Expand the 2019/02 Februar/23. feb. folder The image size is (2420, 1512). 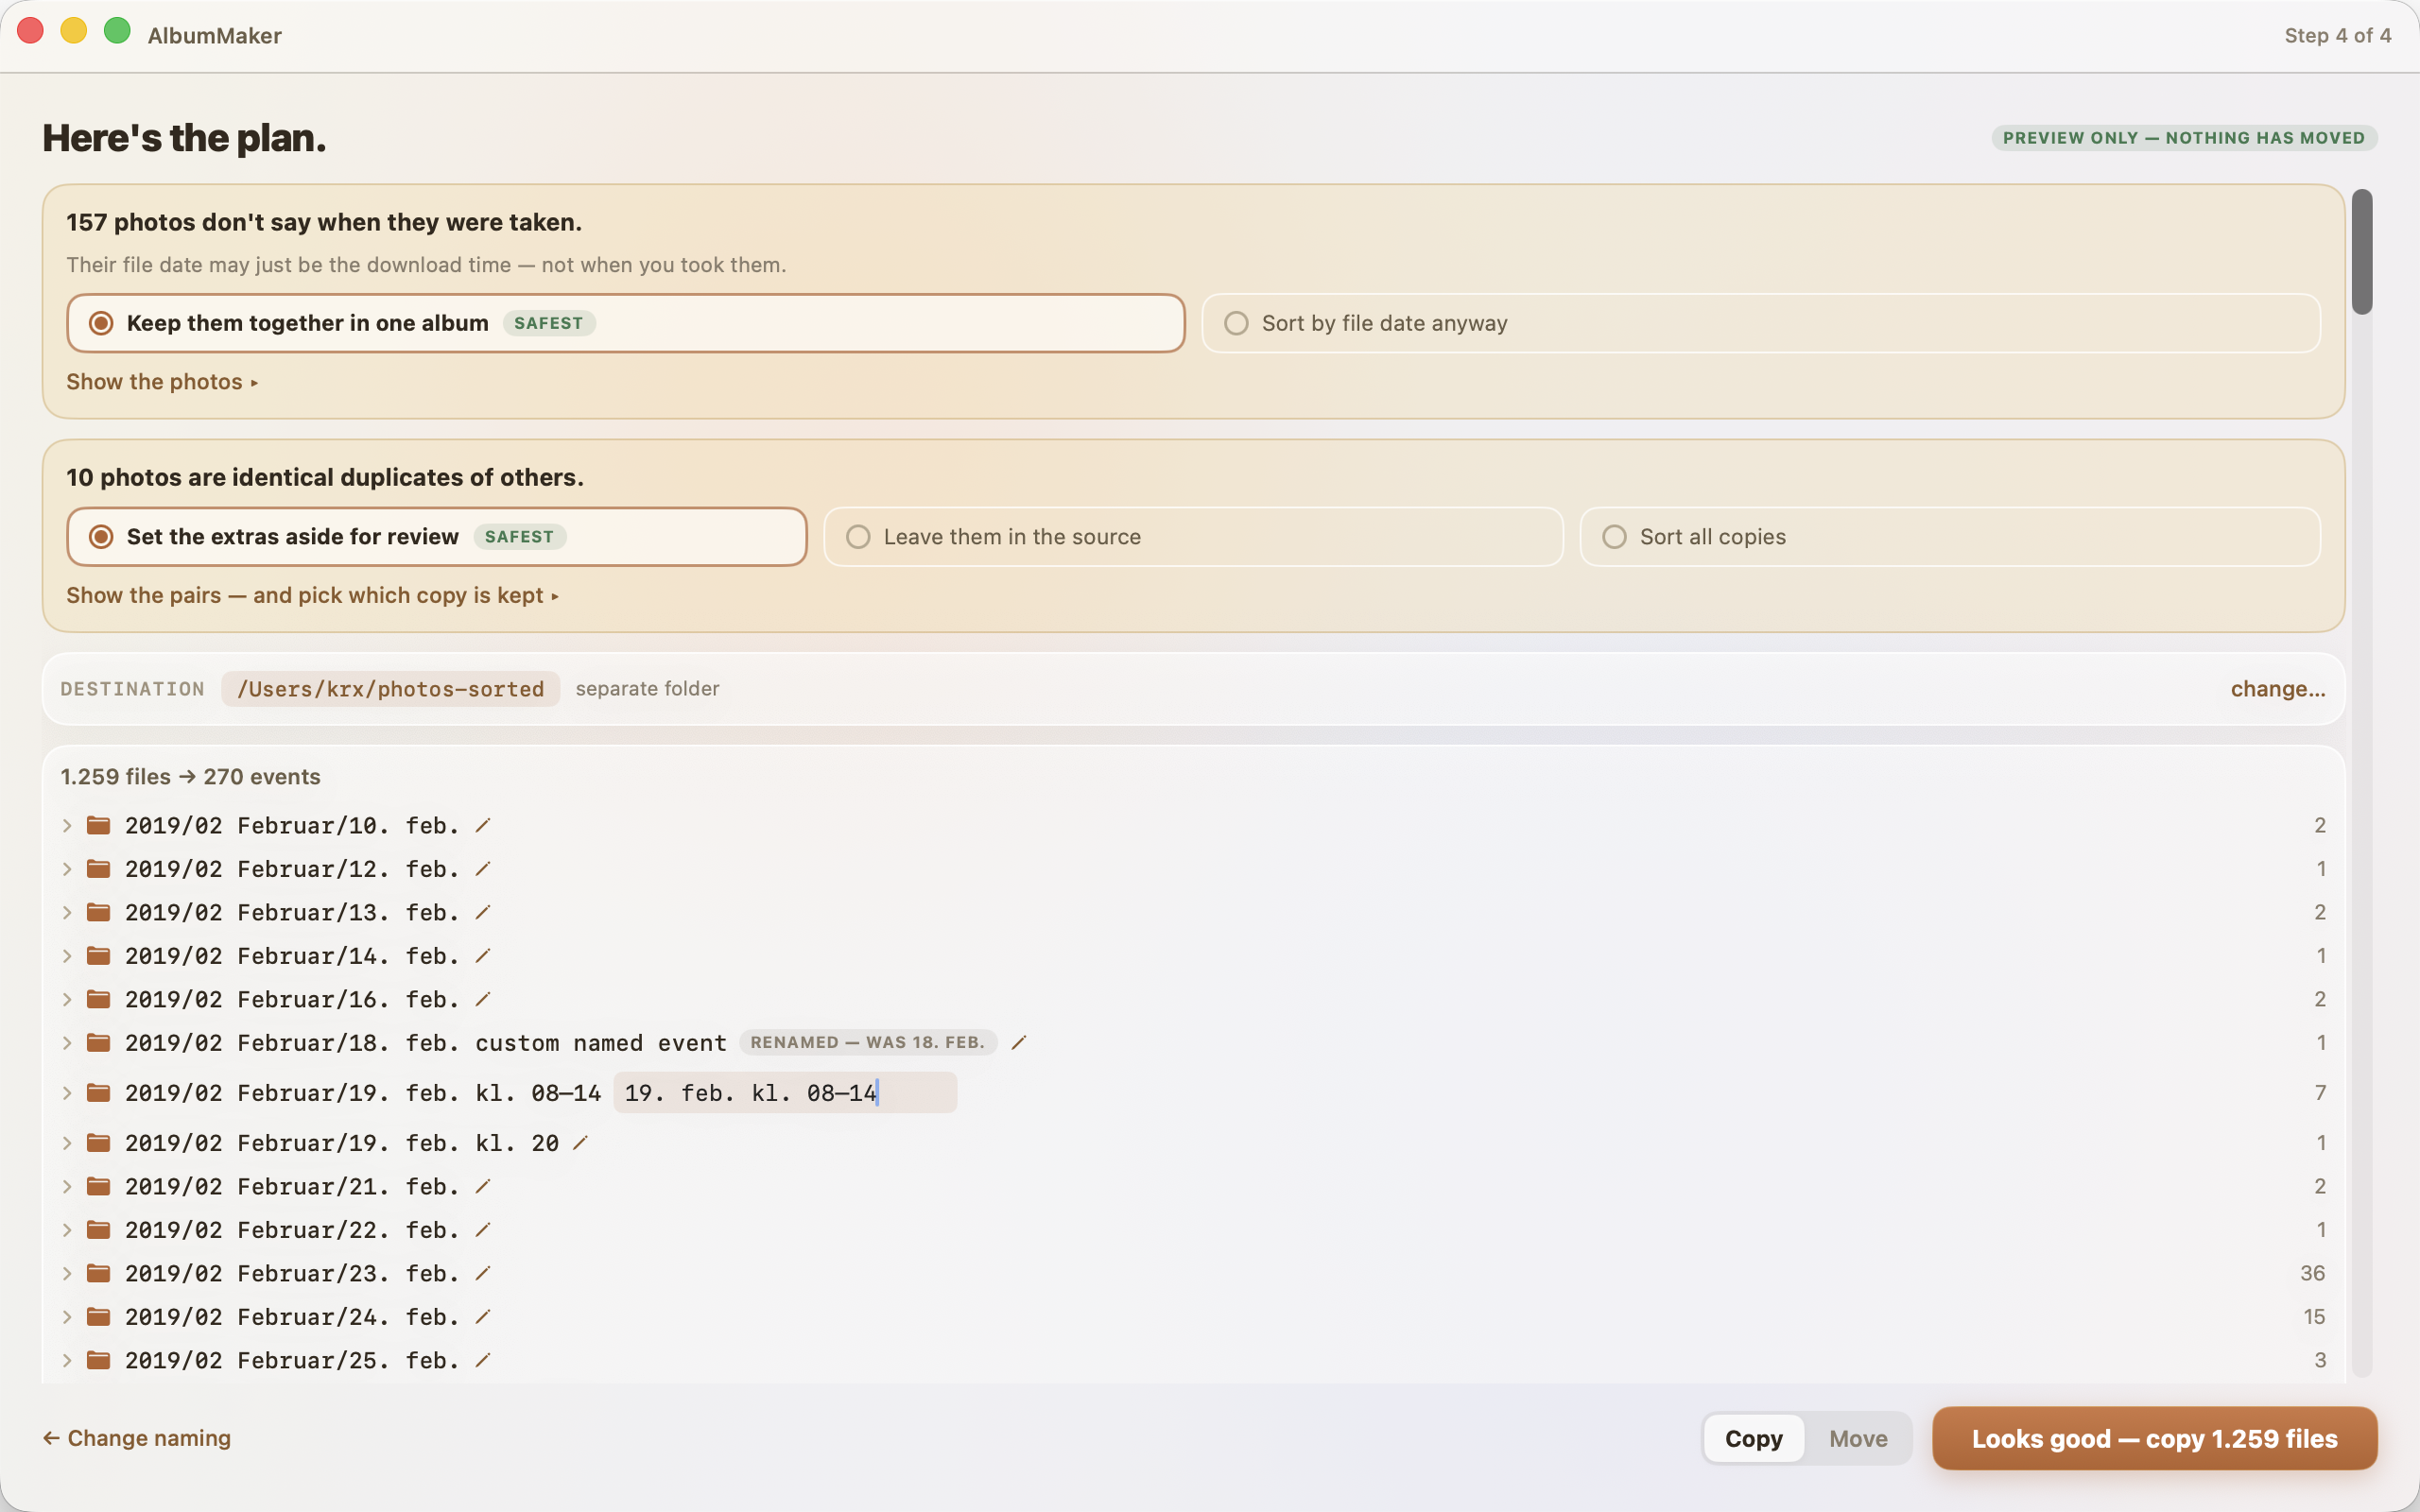pos(67,1273)
